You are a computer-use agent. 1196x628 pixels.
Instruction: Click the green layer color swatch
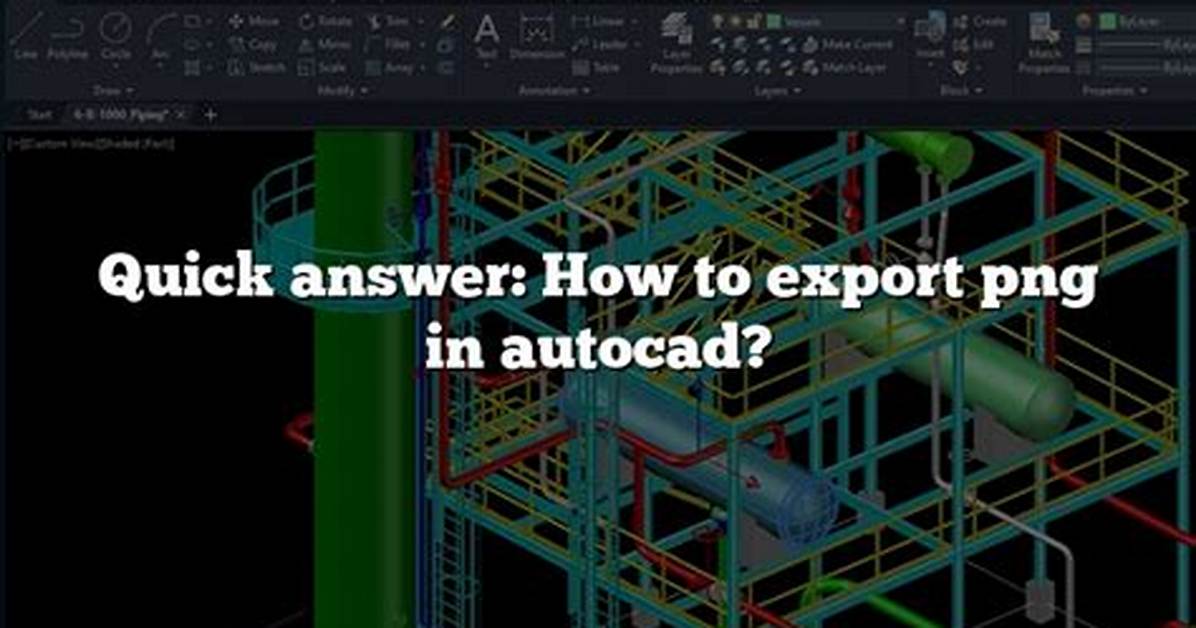point(773,21)
